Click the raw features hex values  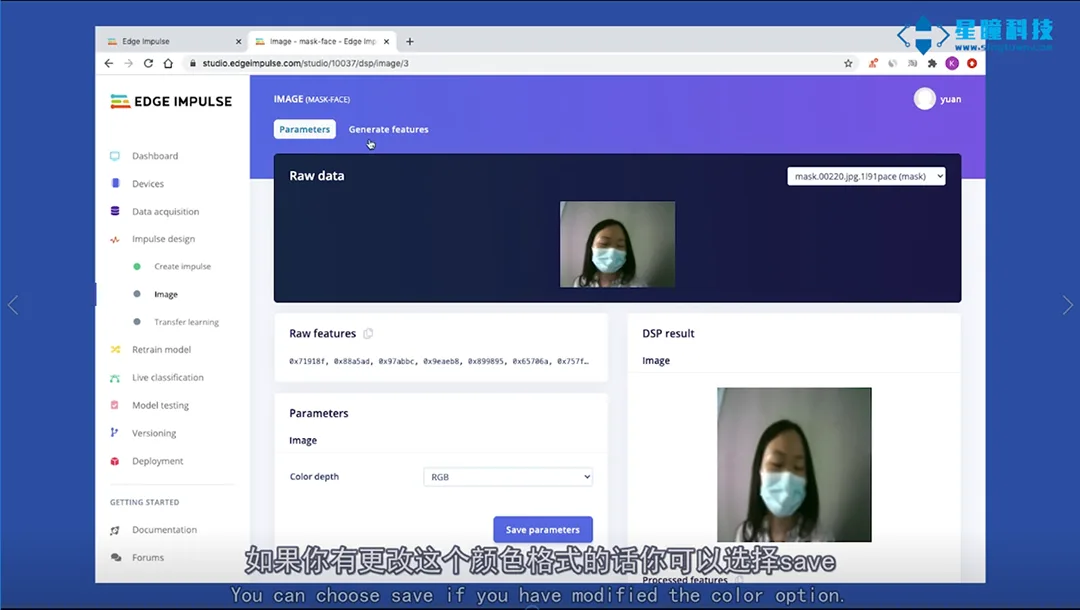pos(439,361)
